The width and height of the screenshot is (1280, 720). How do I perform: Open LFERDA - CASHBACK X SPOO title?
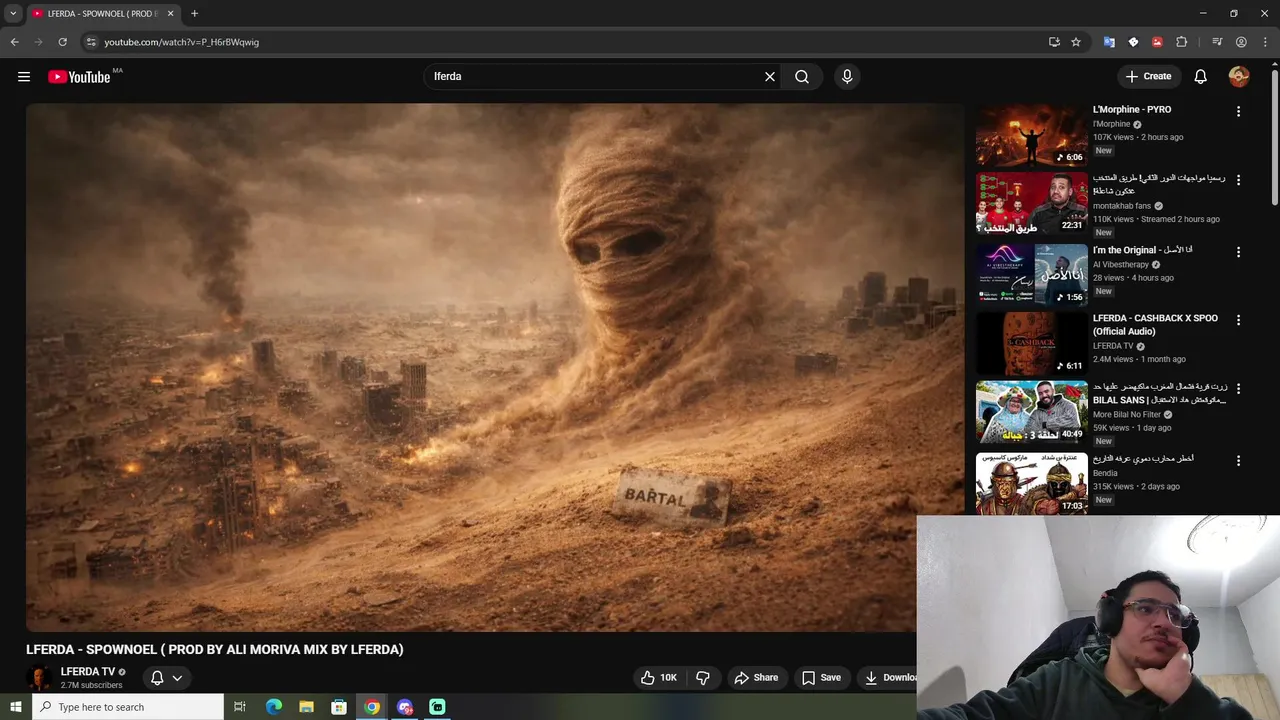pyautogui.click(x=1155, y=325)
